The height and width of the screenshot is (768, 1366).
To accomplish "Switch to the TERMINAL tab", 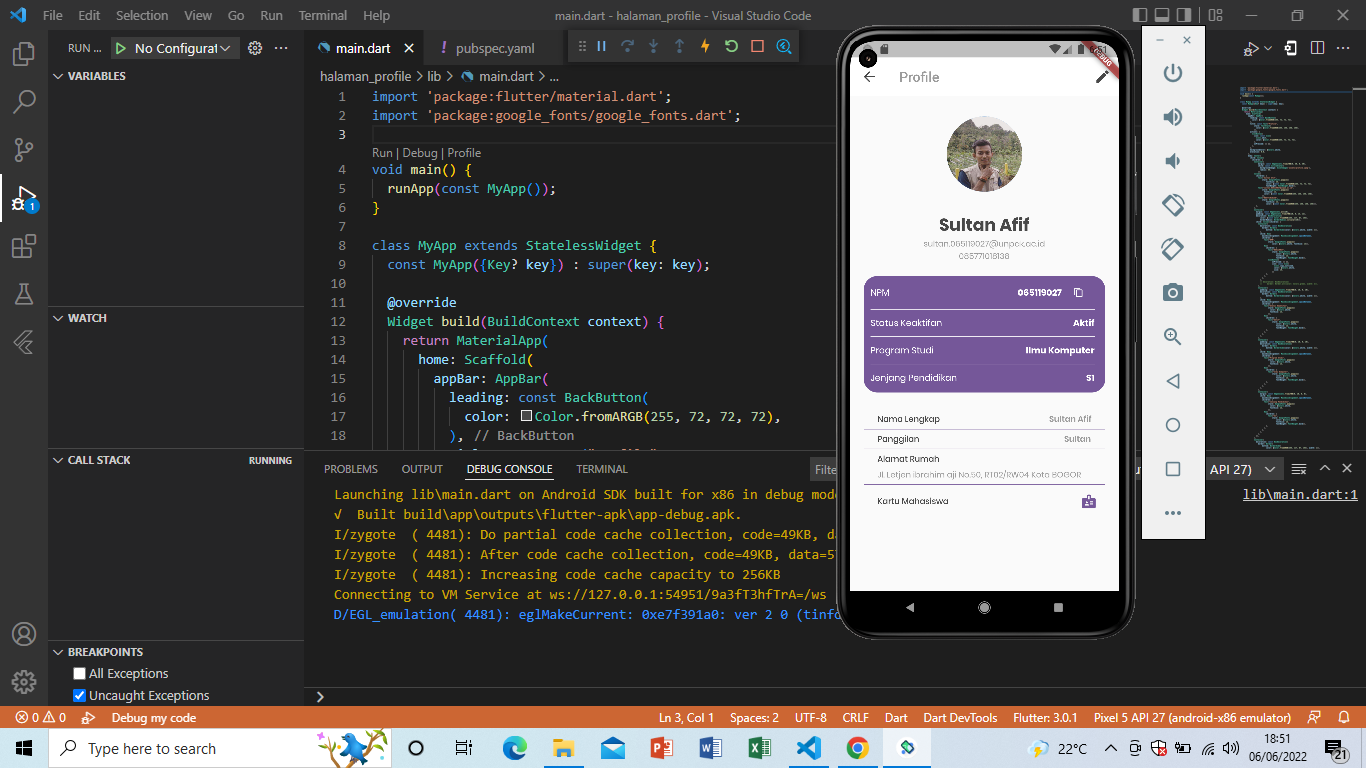I will (601, 468).
